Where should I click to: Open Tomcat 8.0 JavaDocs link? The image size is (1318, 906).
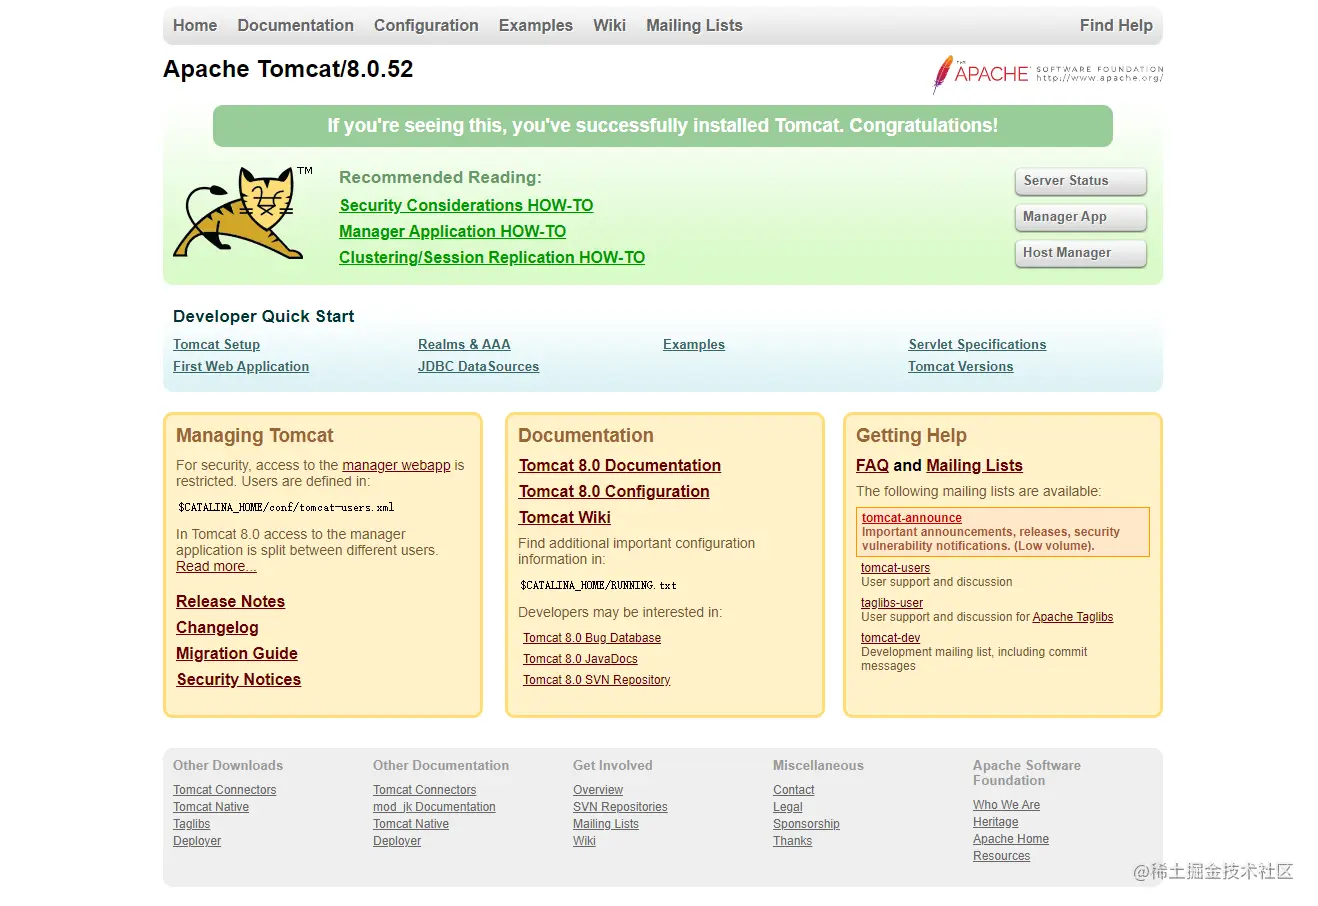pos(580,659)
